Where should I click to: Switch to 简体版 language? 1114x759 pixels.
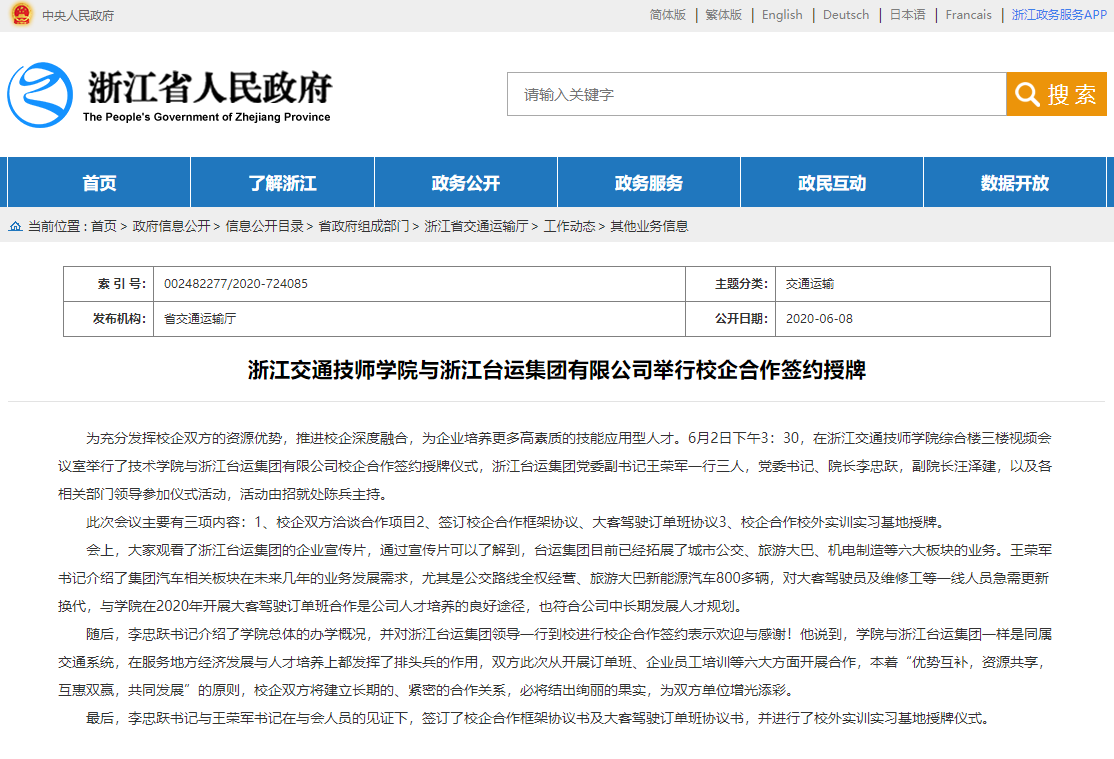(x=668, y=15)
